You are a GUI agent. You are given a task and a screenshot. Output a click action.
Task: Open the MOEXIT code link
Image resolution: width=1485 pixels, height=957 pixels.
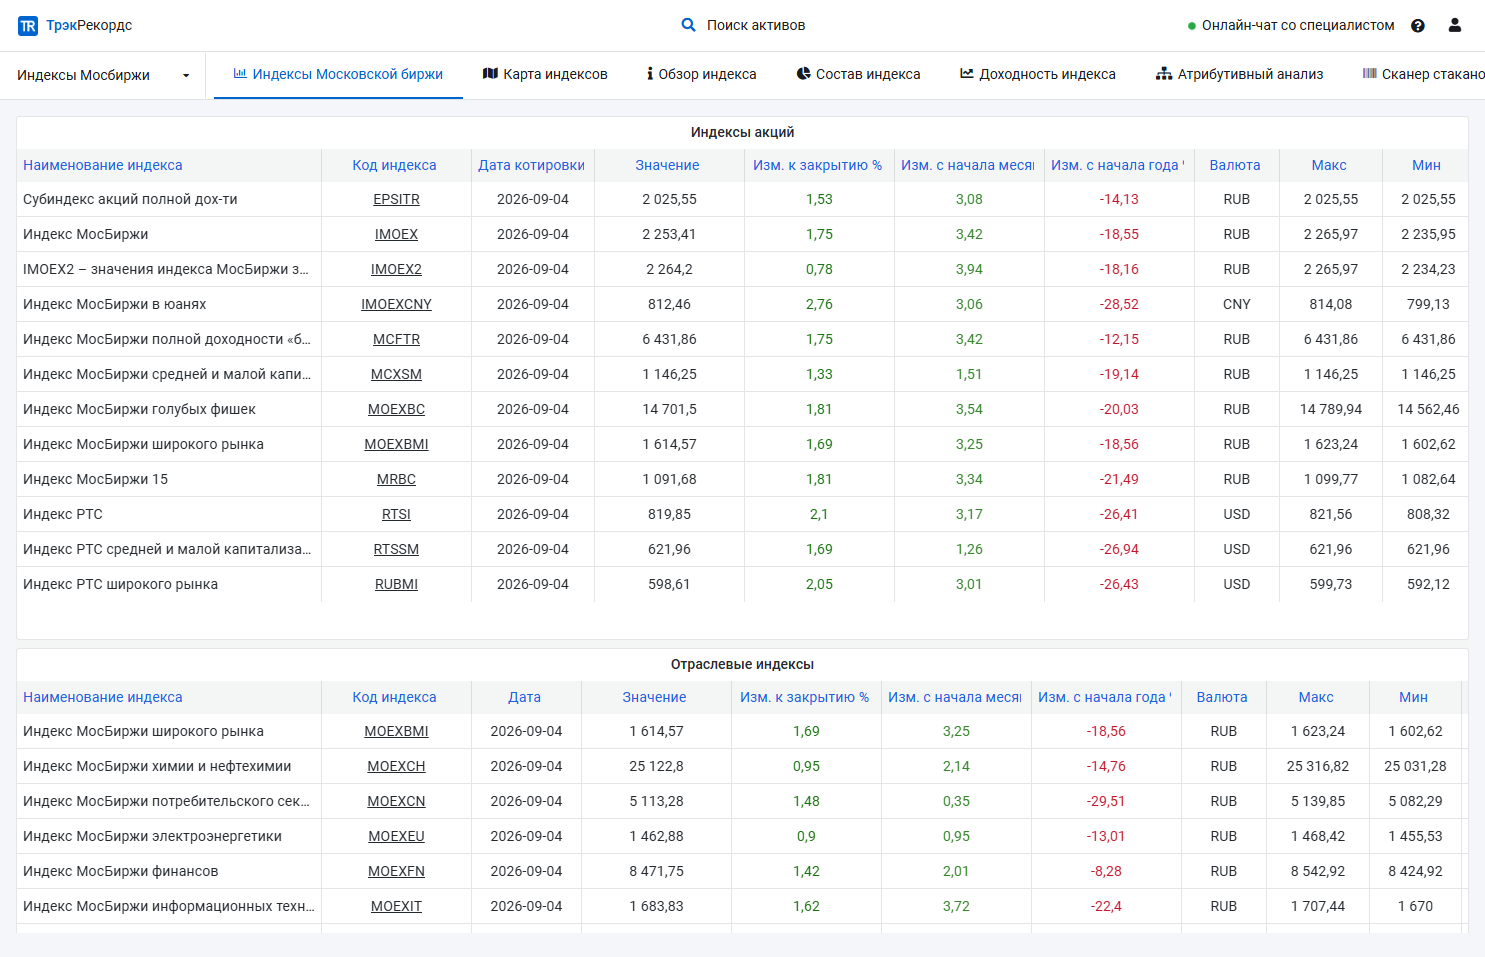tap(396, 906)
